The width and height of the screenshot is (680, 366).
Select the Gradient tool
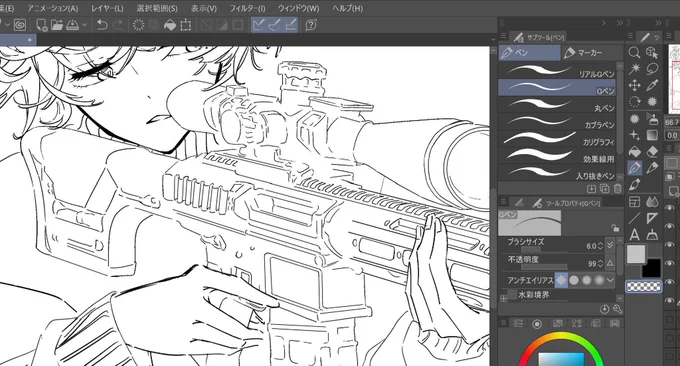[652, 135]
